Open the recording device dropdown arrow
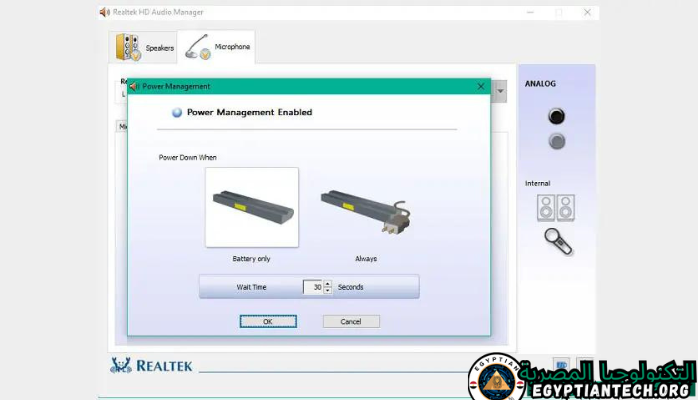698x400 pixels. point(500,91)
